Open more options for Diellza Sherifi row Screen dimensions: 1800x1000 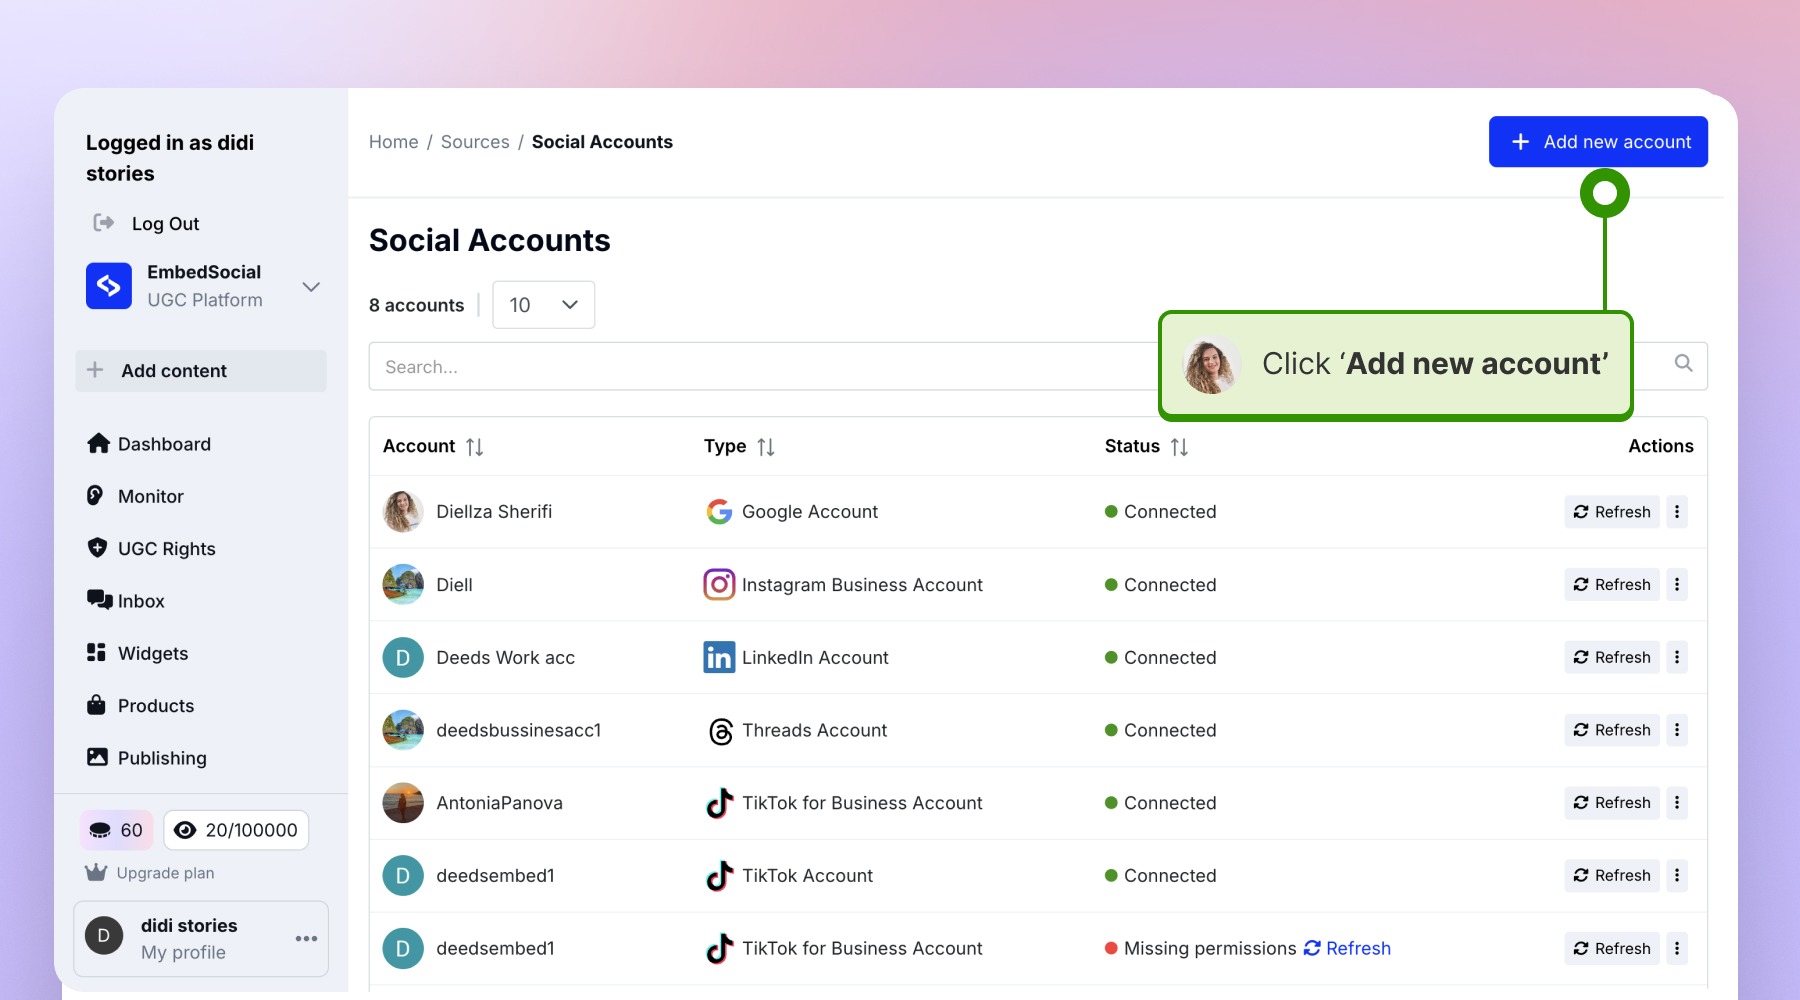click(x=1677, y=512)
